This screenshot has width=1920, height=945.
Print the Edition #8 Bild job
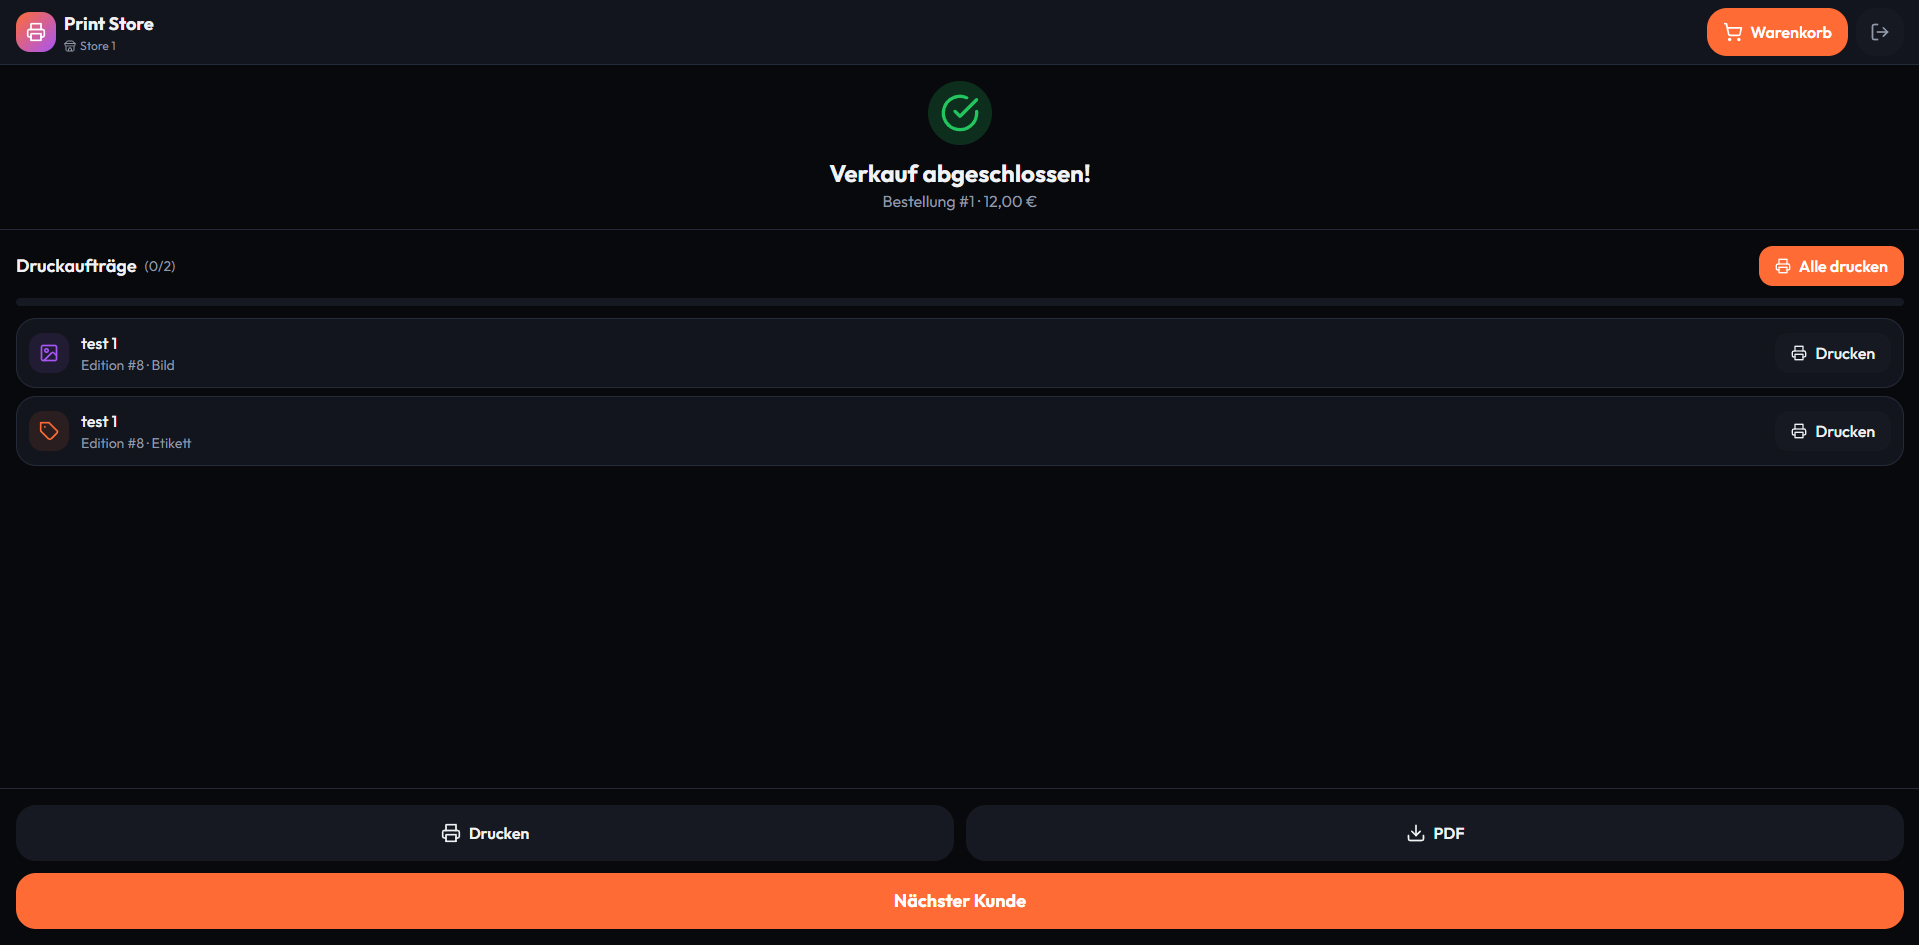tap(1833, 353)
